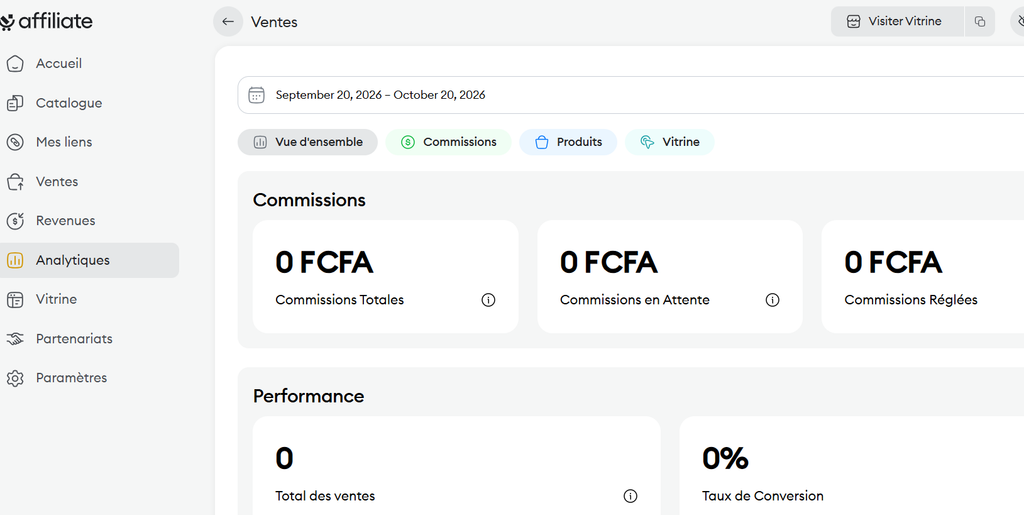
Task: Open the calendar icon in date range
Action: click(257, 95)
